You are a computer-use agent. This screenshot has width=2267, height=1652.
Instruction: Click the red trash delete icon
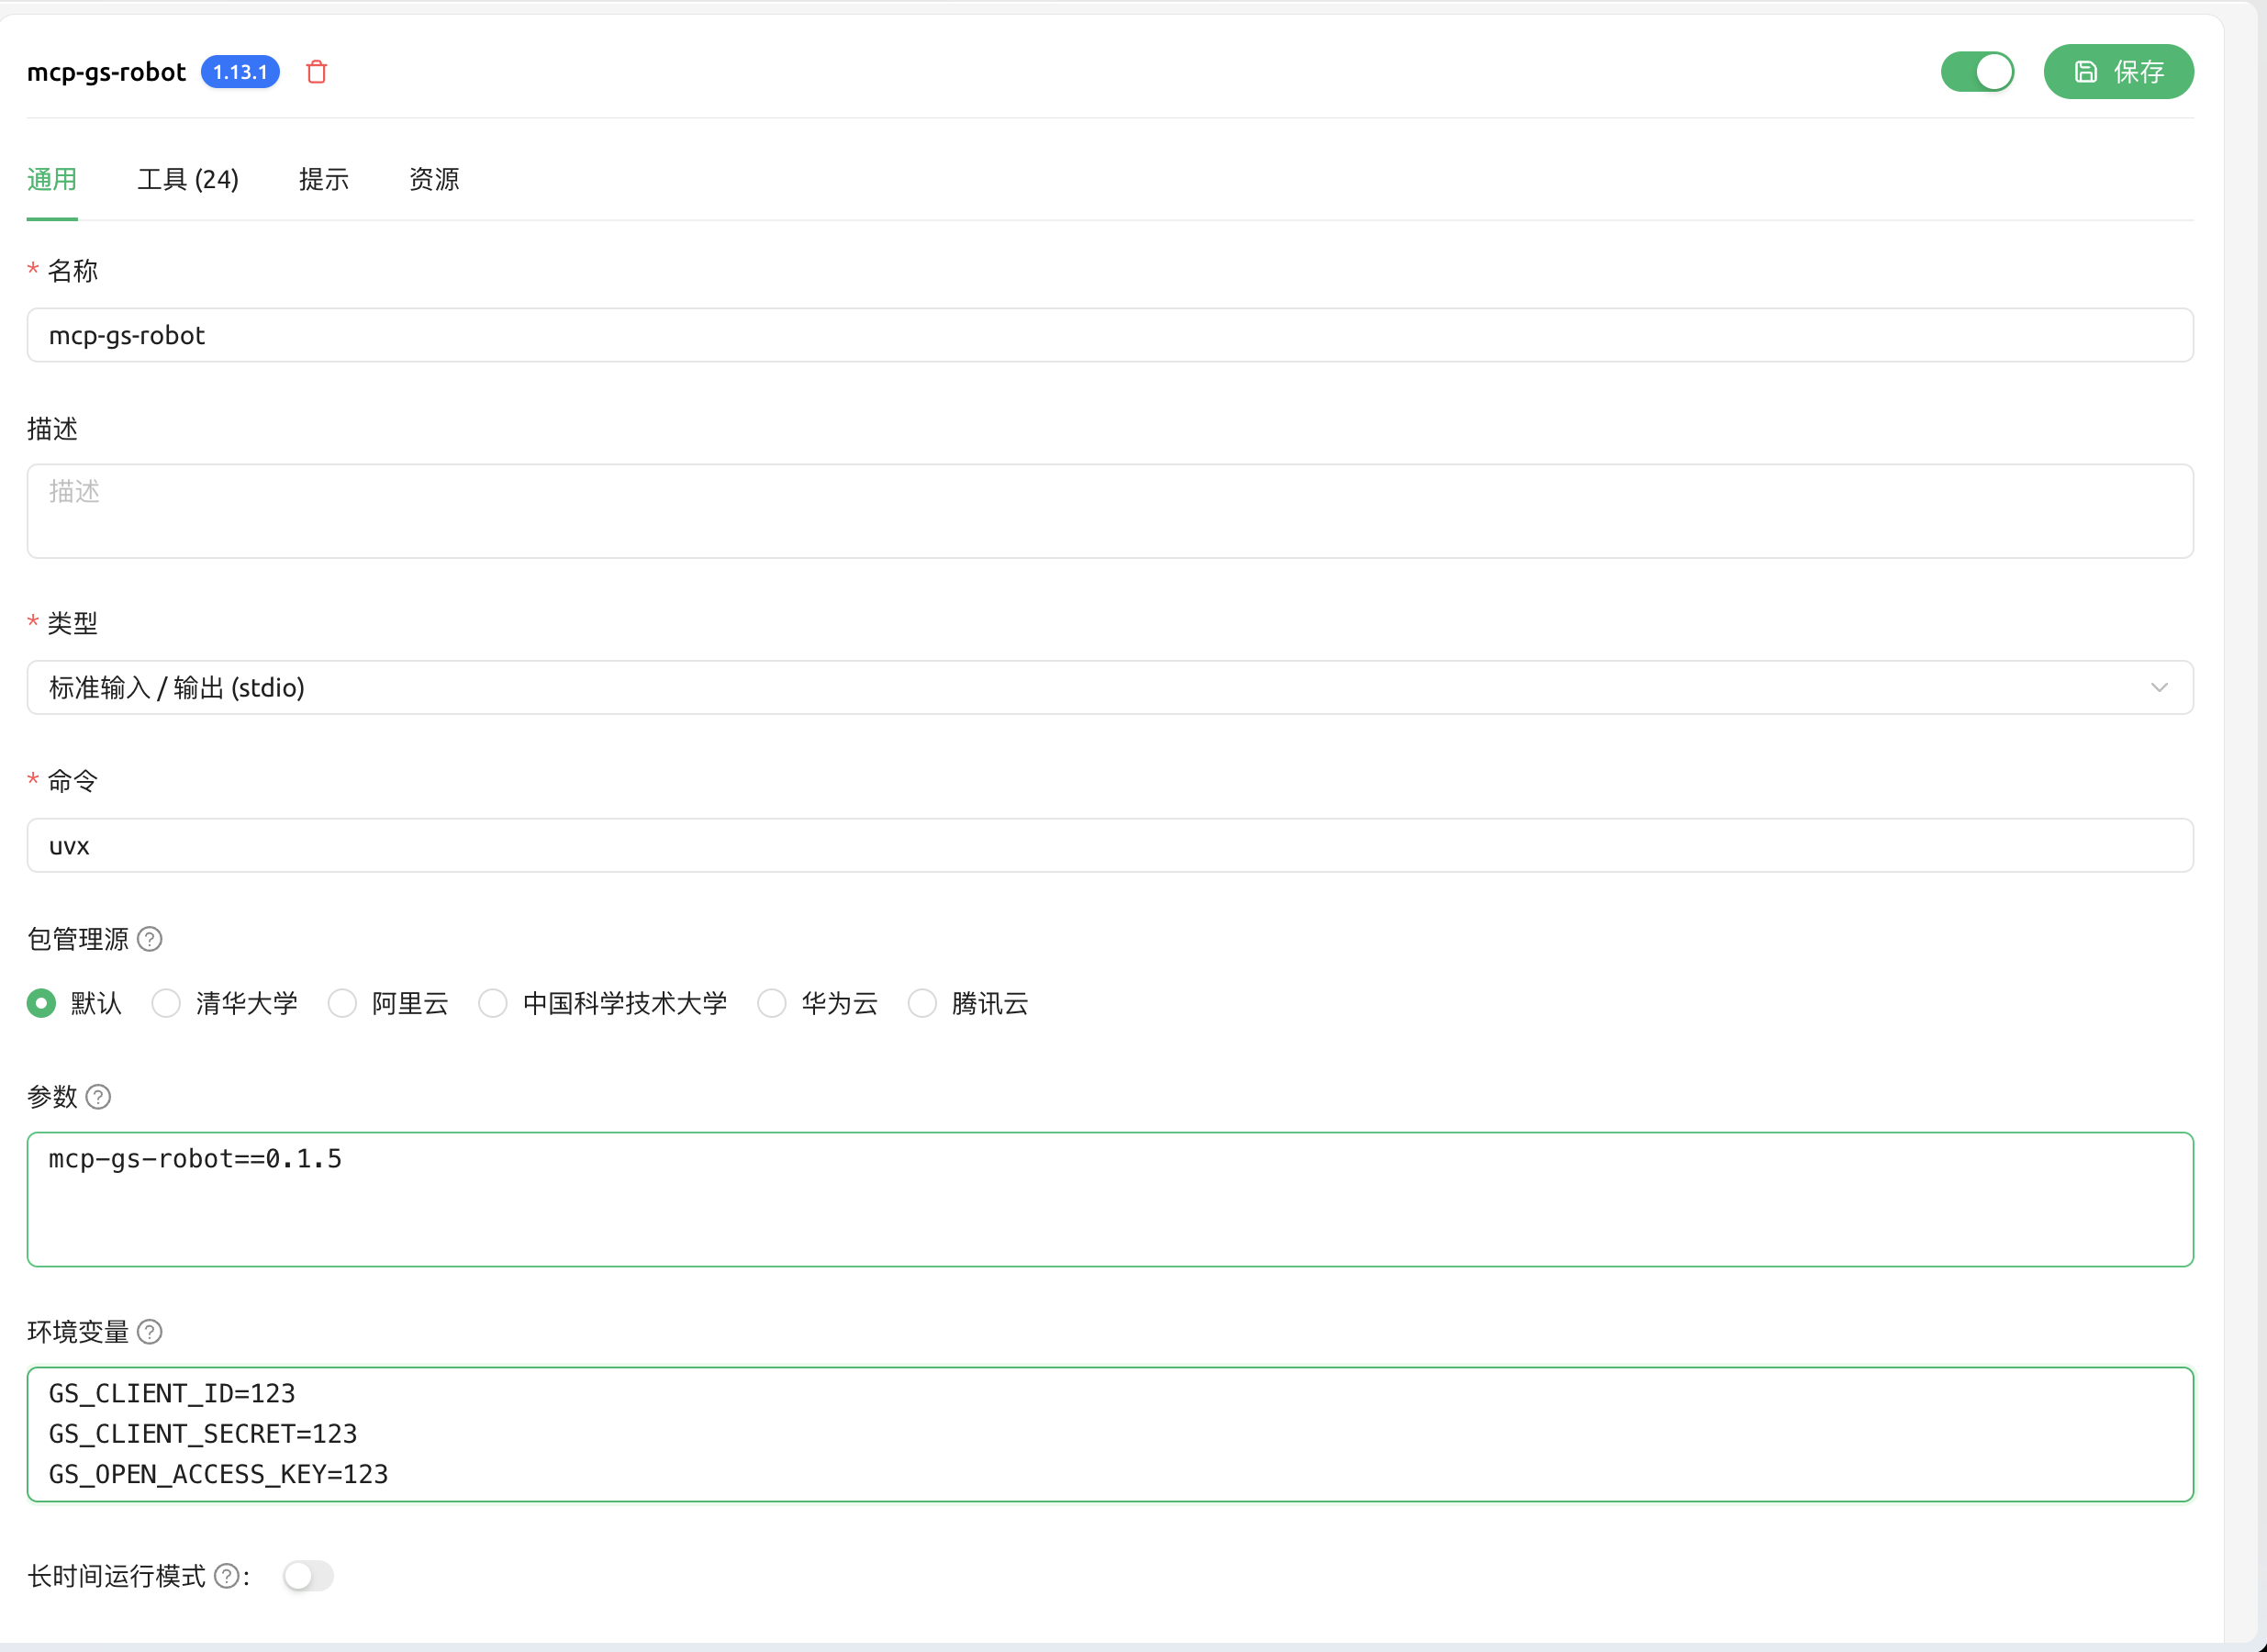[x=316, y=72]
